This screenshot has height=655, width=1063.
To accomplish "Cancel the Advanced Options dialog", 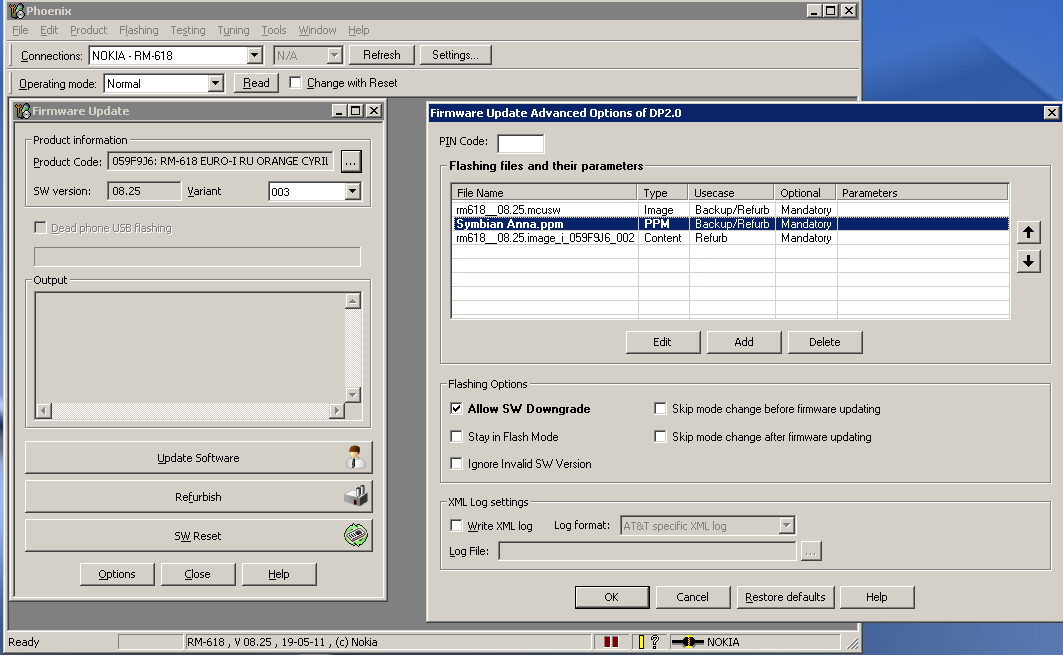I will click(x=692, y=597).
